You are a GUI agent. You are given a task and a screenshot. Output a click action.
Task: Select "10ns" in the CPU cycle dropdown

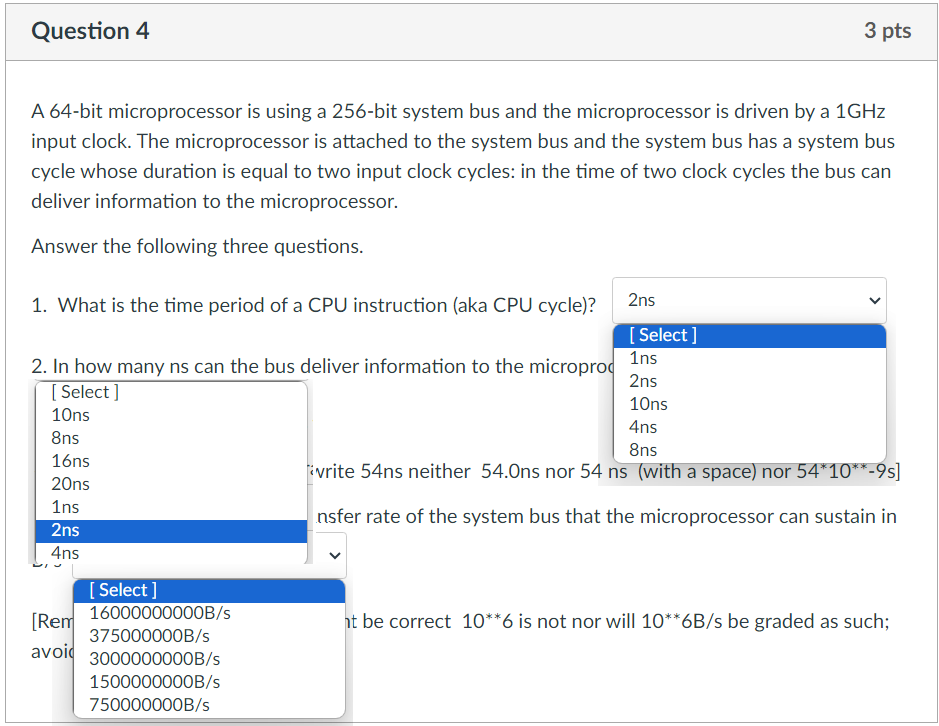coord(647,403)
